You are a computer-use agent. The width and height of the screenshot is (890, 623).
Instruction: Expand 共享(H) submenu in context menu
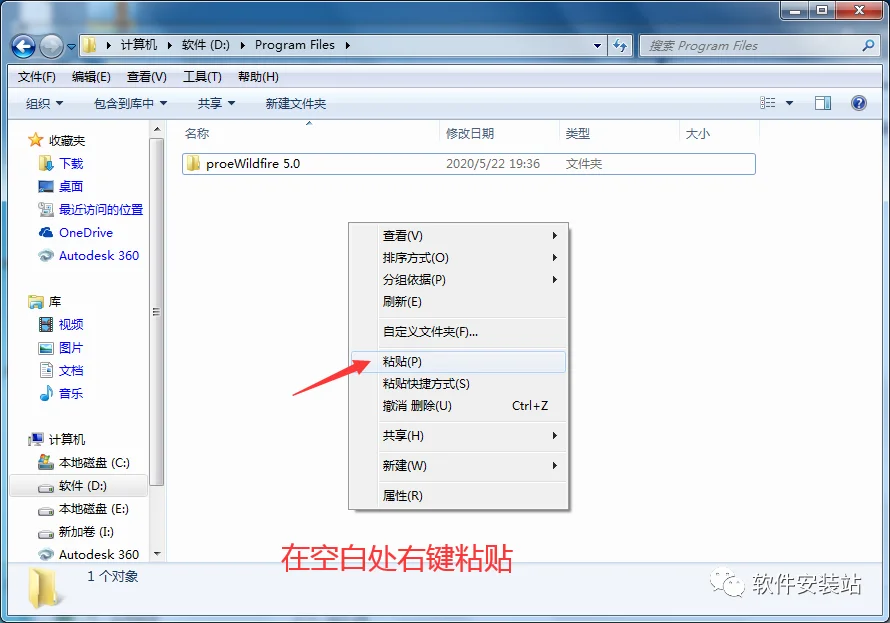pyautogui.click(x=459, y=436)
